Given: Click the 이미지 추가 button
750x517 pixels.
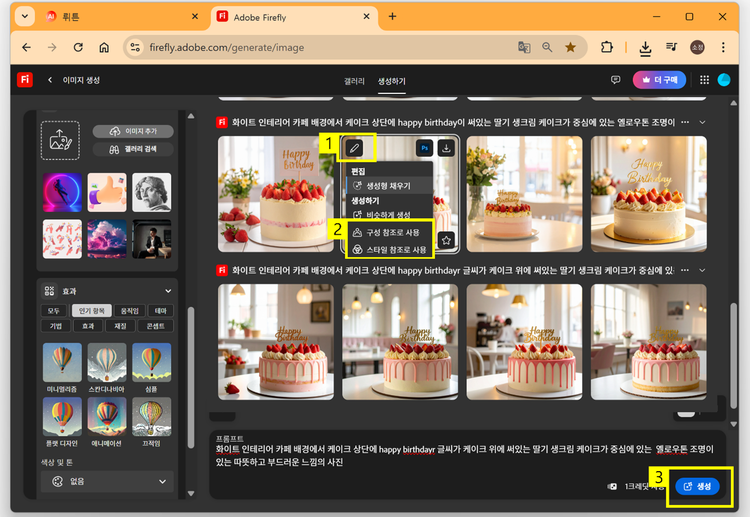Looking at the screenshot, I should (x=133, y=131).
